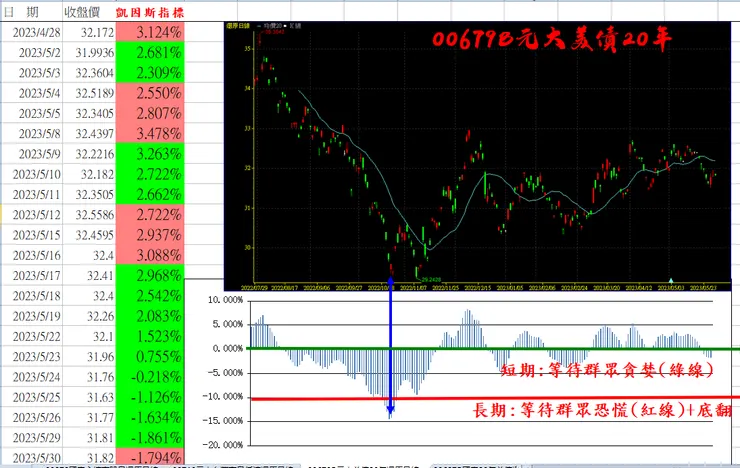Image resolution: width=740 pixels, height=468 pixels.
Task: Click the pink cell showing 2.550%
Action: pos(150,93)
